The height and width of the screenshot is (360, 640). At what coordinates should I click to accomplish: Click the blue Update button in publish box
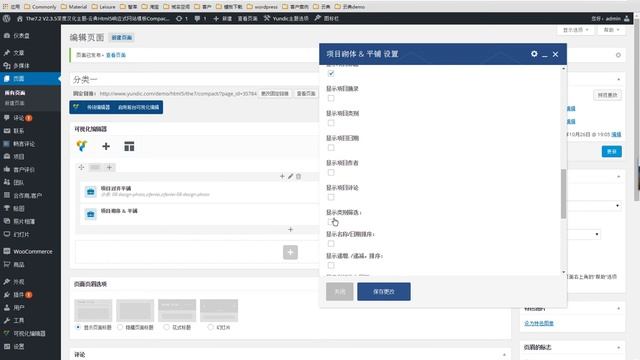click(611, 151)
